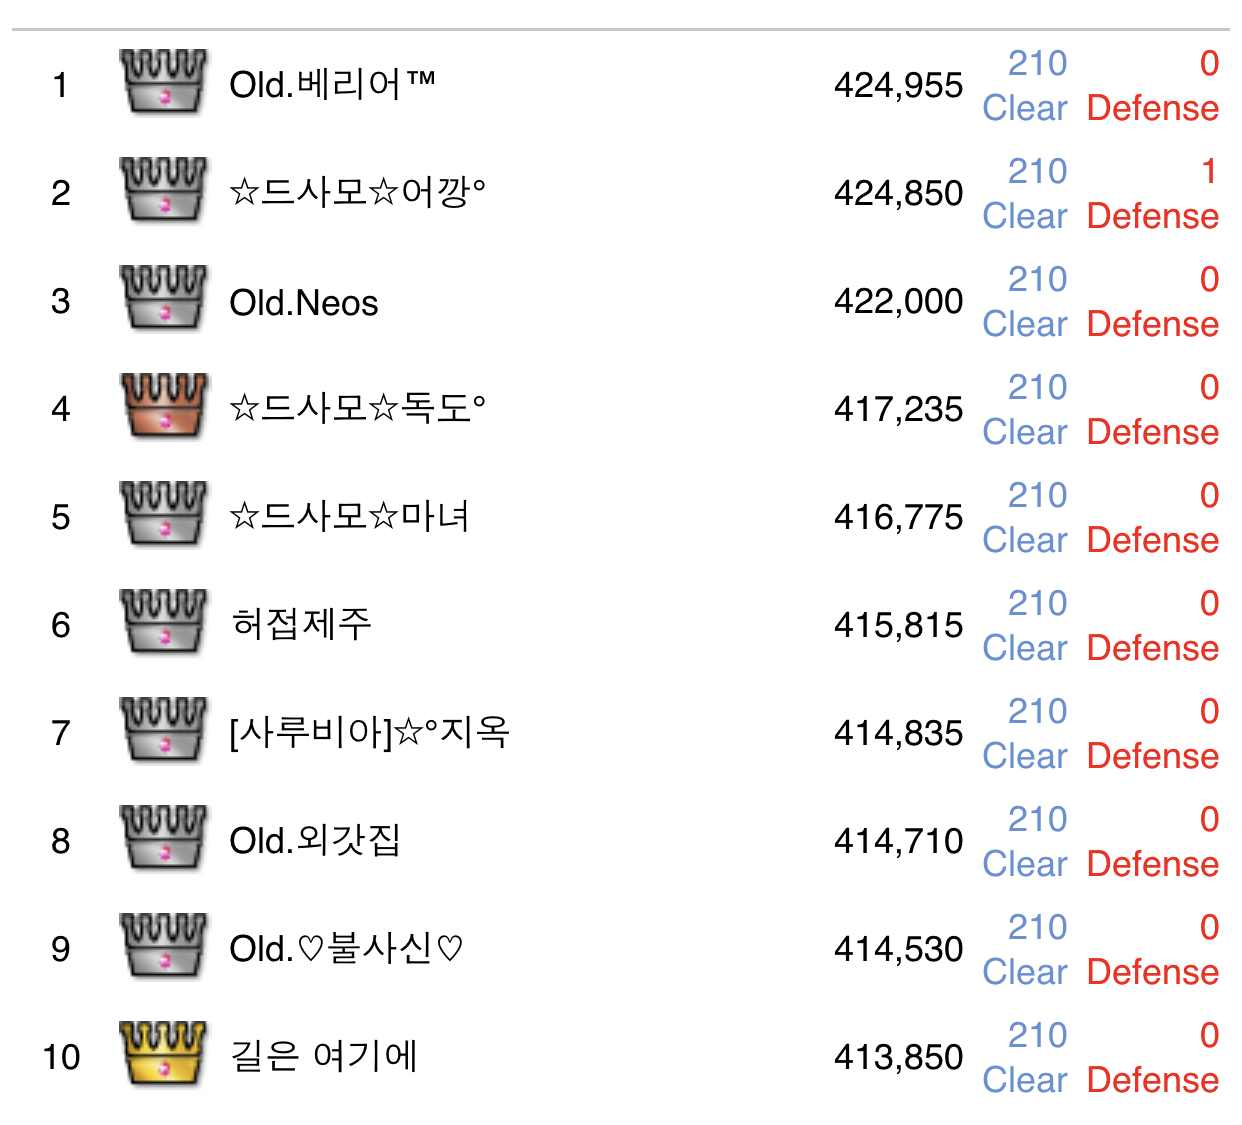This screenshot has width=1242, height=1125.
Task: Open player Old.베리어™ profile name
Action: pos(332,85)
